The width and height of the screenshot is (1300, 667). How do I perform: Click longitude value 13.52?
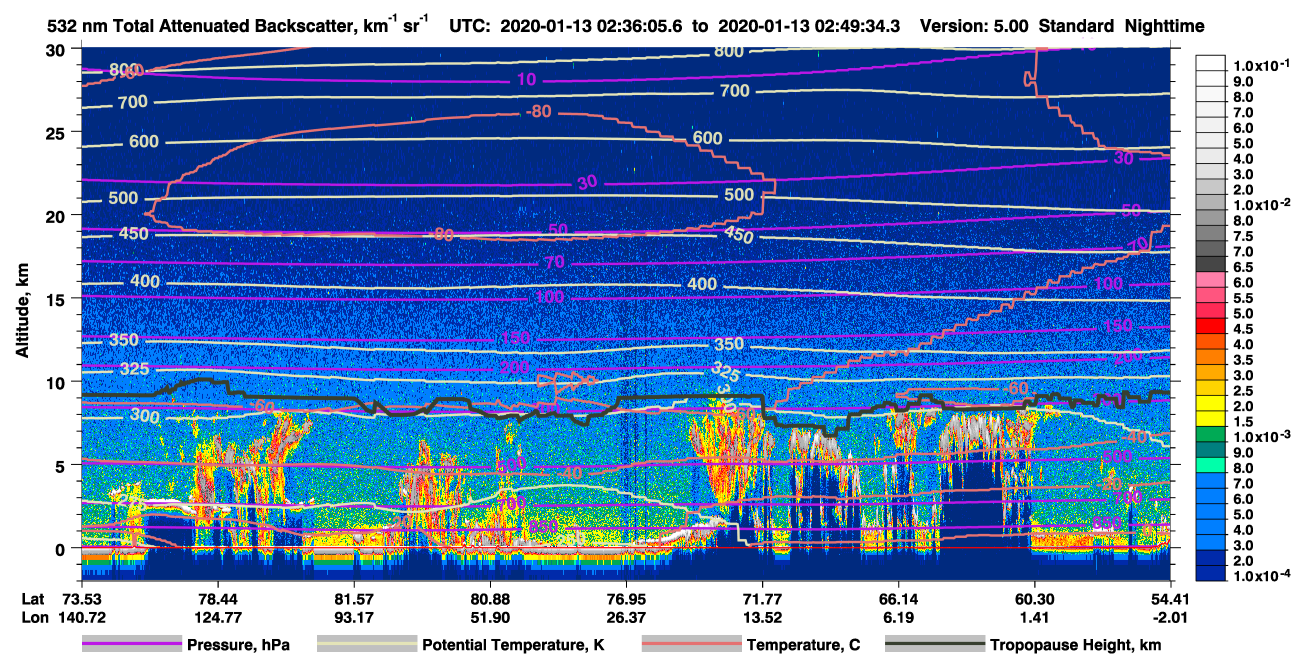762,617
